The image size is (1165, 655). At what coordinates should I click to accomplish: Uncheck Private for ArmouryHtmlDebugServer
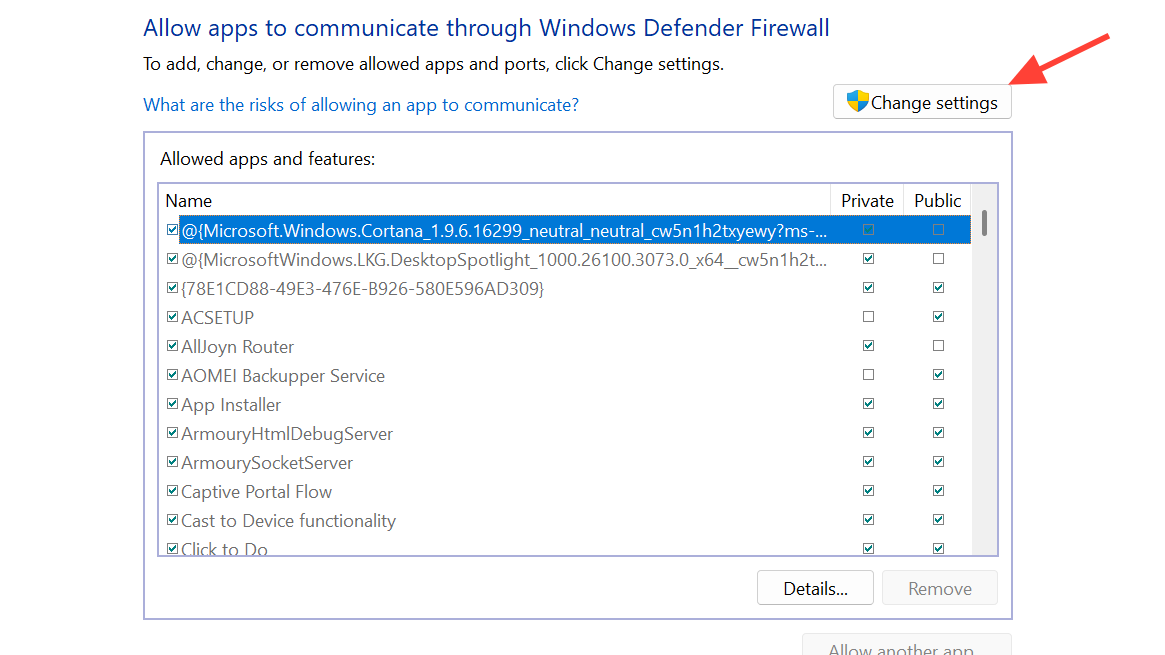tap(868, 433)
